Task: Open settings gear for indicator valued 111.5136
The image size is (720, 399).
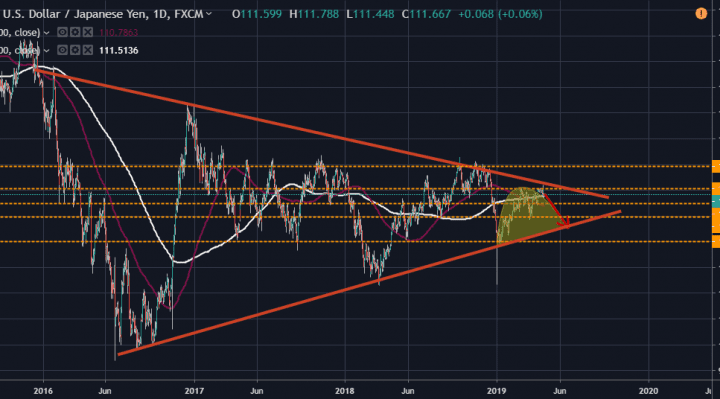Action: click(x=75, y=50)
